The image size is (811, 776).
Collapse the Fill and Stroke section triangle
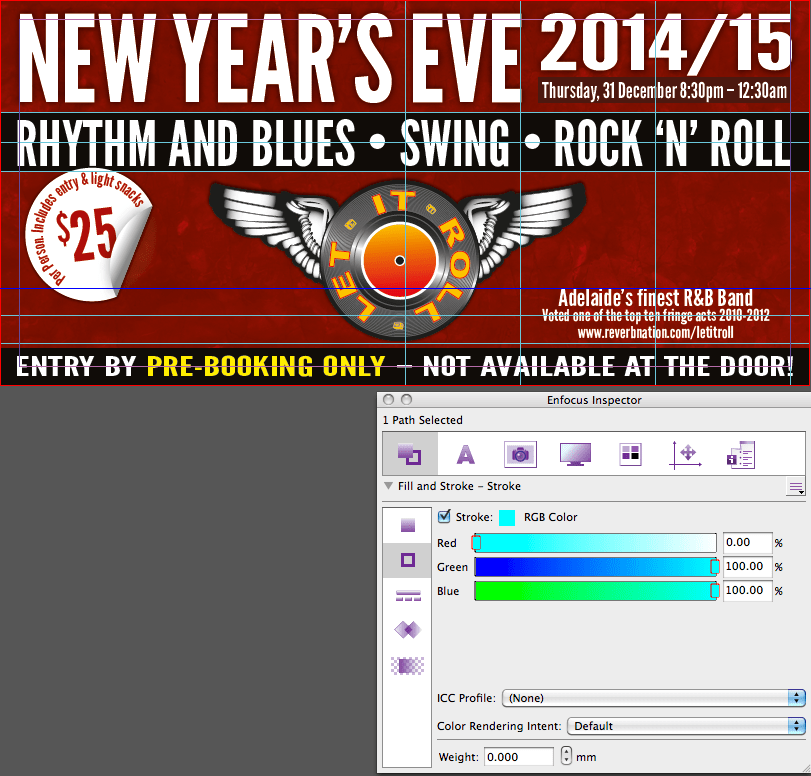coord(388,486)
